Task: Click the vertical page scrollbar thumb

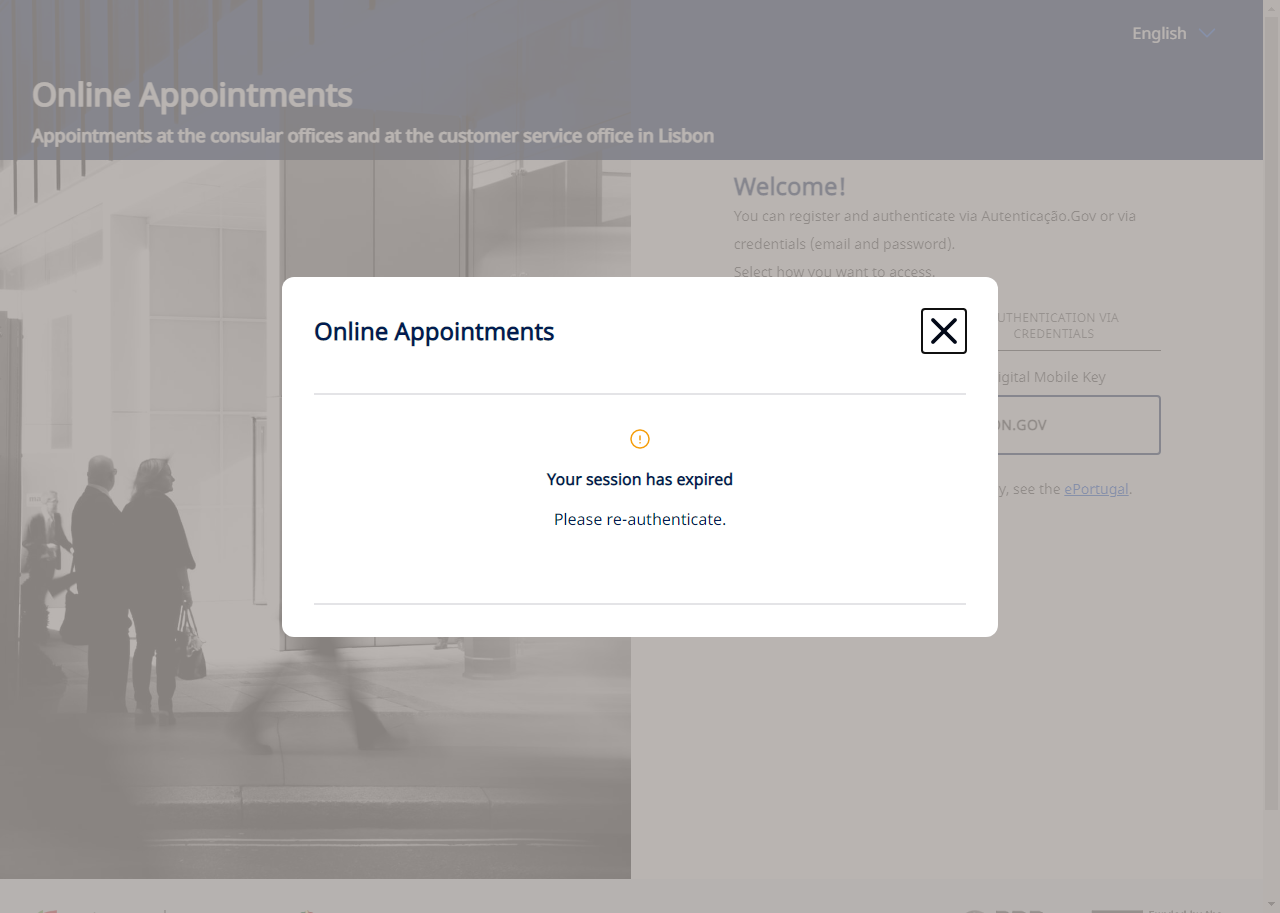Action: tap(1271, 400)
